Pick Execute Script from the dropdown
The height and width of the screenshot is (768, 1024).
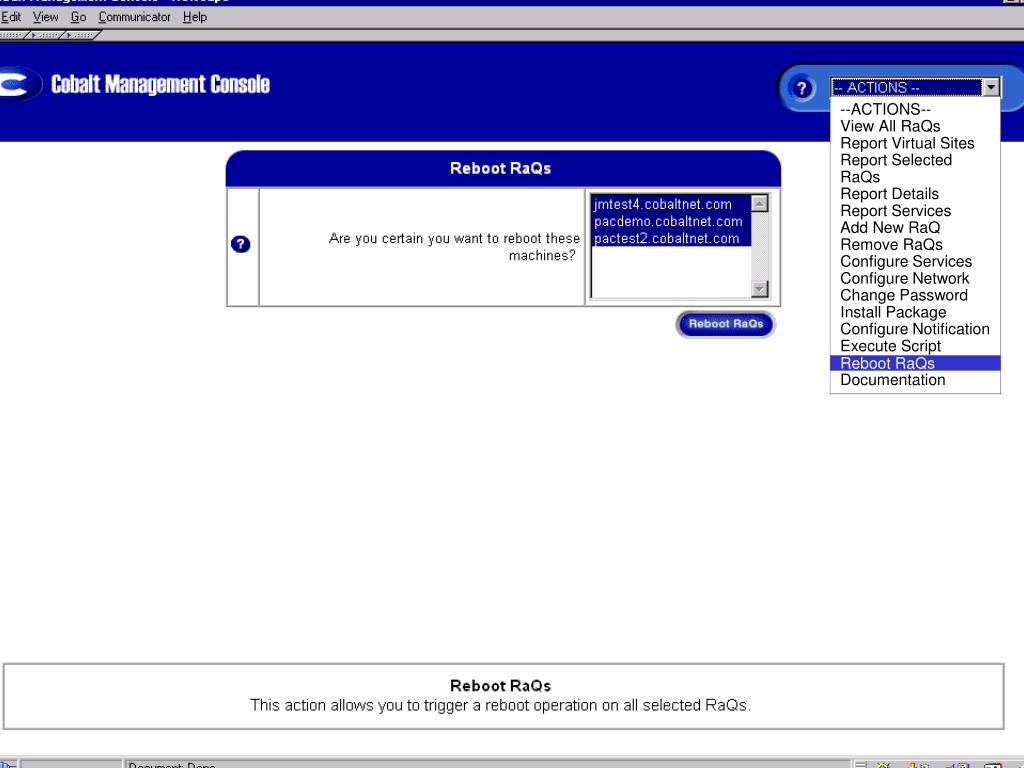point(915,347)
